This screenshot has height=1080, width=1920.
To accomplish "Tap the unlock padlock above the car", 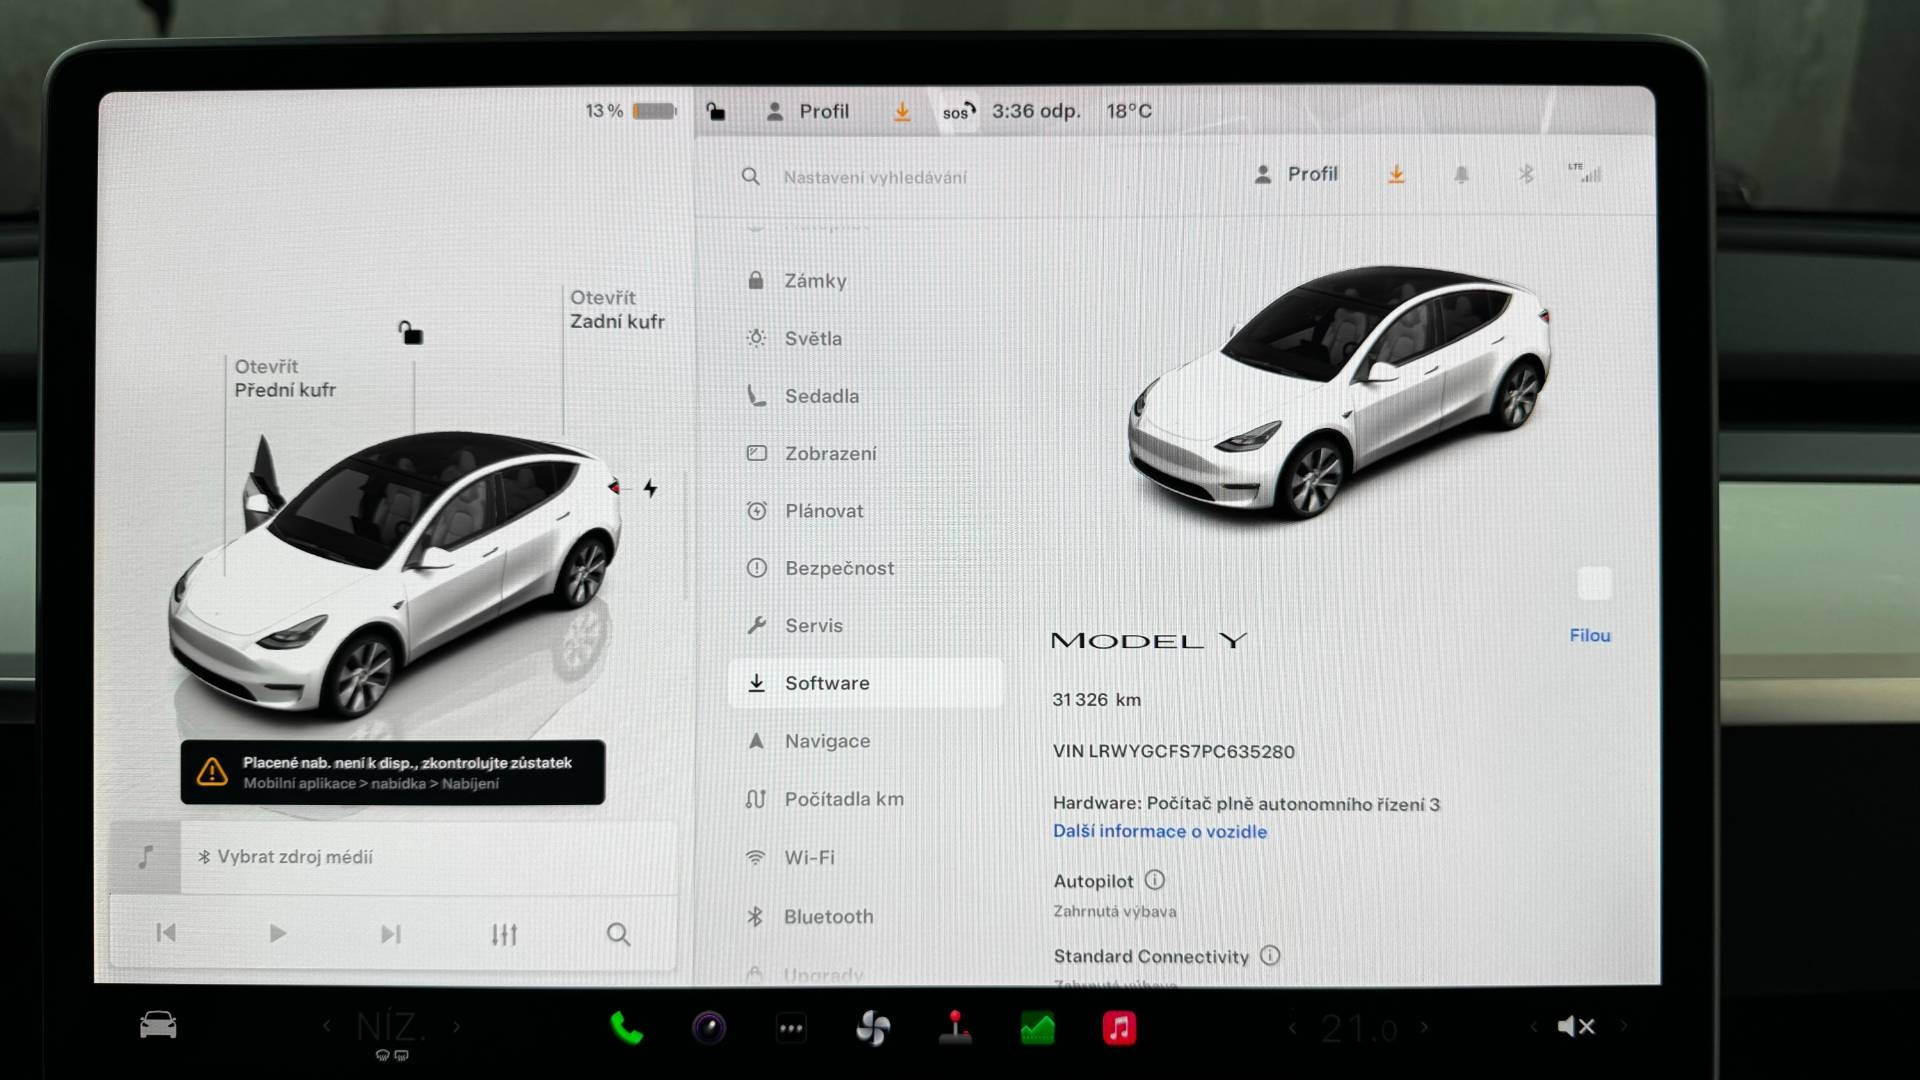I will (x=410, y=332).
